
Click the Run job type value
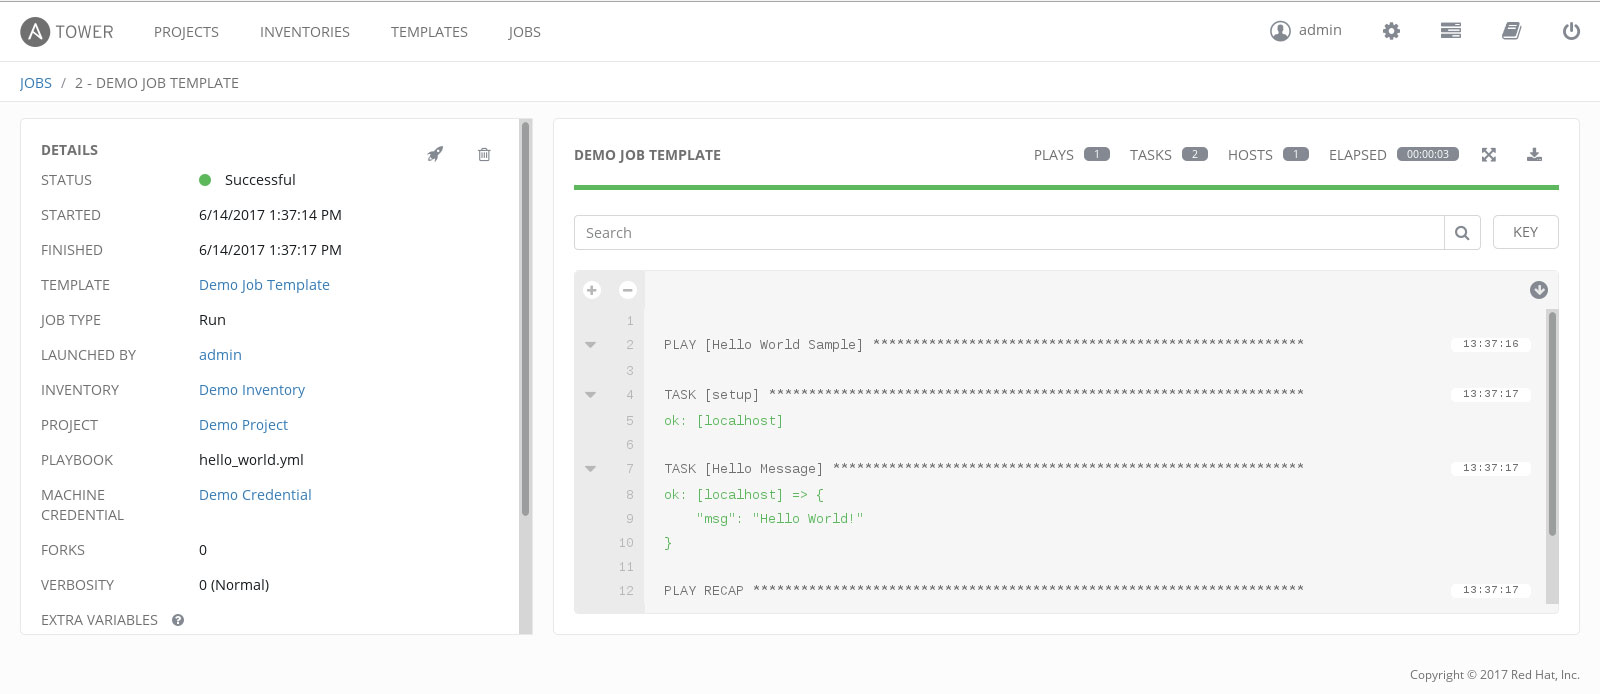tap(212, 320)
